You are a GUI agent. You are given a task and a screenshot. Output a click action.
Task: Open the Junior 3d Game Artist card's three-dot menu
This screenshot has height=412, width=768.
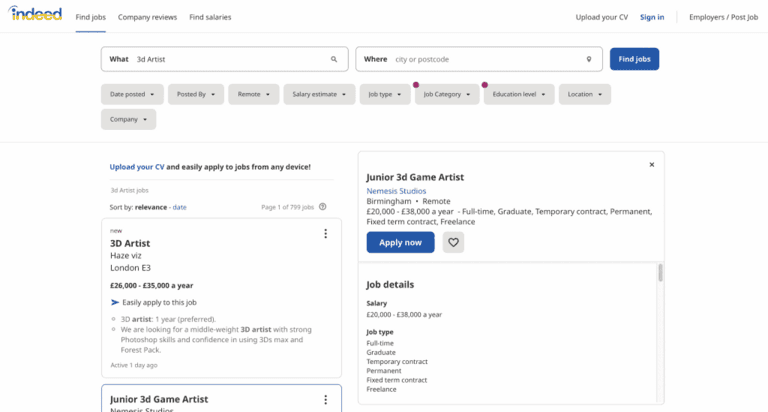[x=326, y=400]
